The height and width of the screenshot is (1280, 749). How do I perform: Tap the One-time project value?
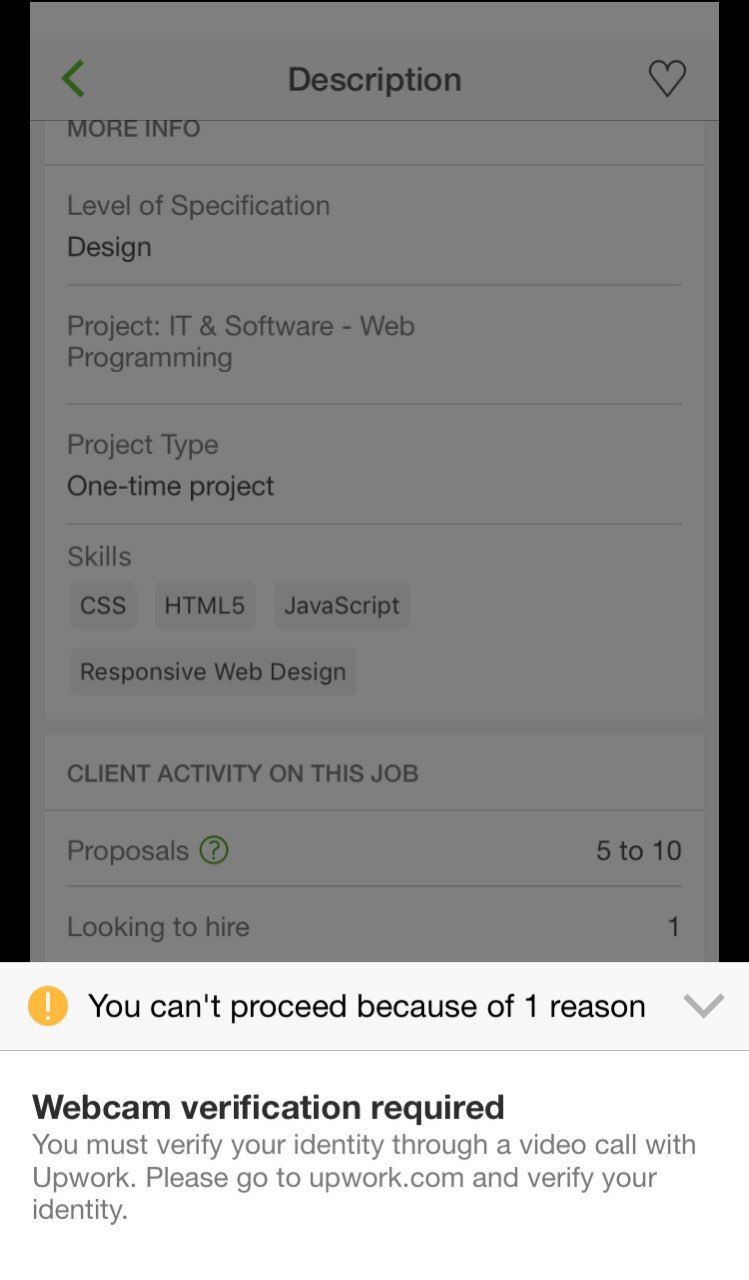pos(170,487)
